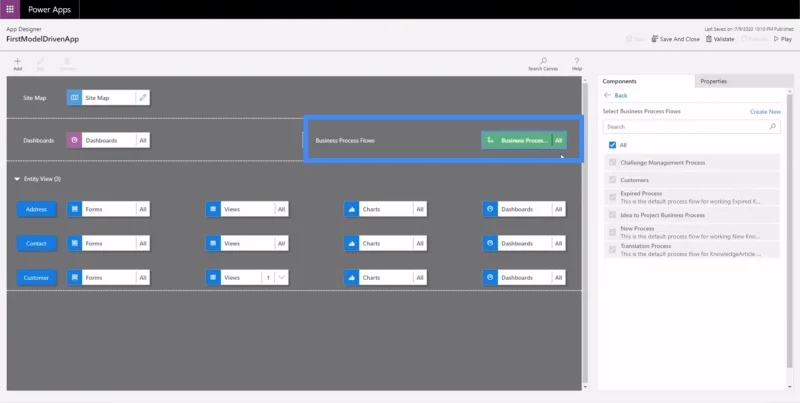Viewport: 800px width, 403px height.
Task: Click the Address row Dashboards icon
Action: pos(490,209)
